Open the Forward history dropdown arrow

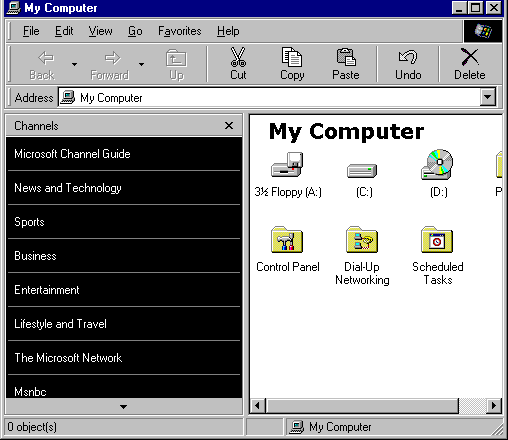141,64
